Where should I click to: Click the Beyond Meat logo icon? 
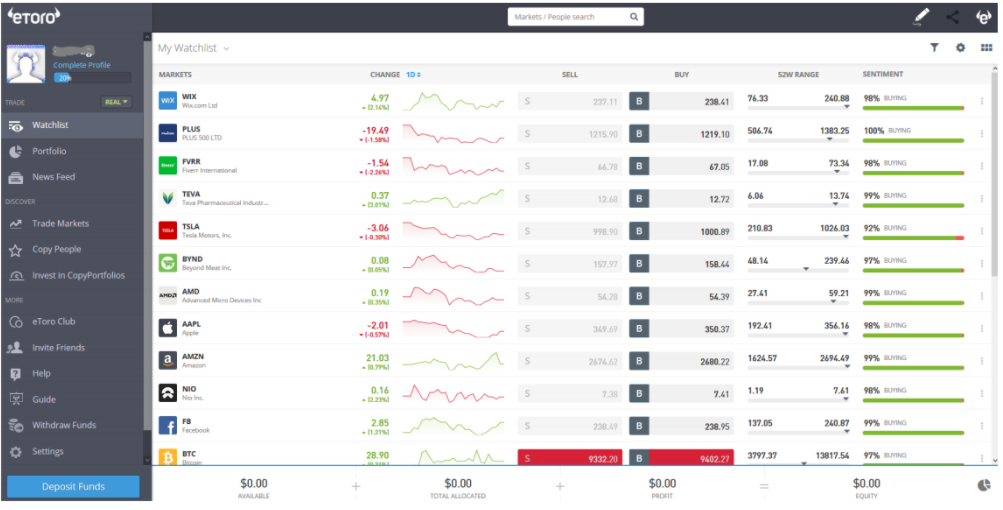[x=168, y=263]
